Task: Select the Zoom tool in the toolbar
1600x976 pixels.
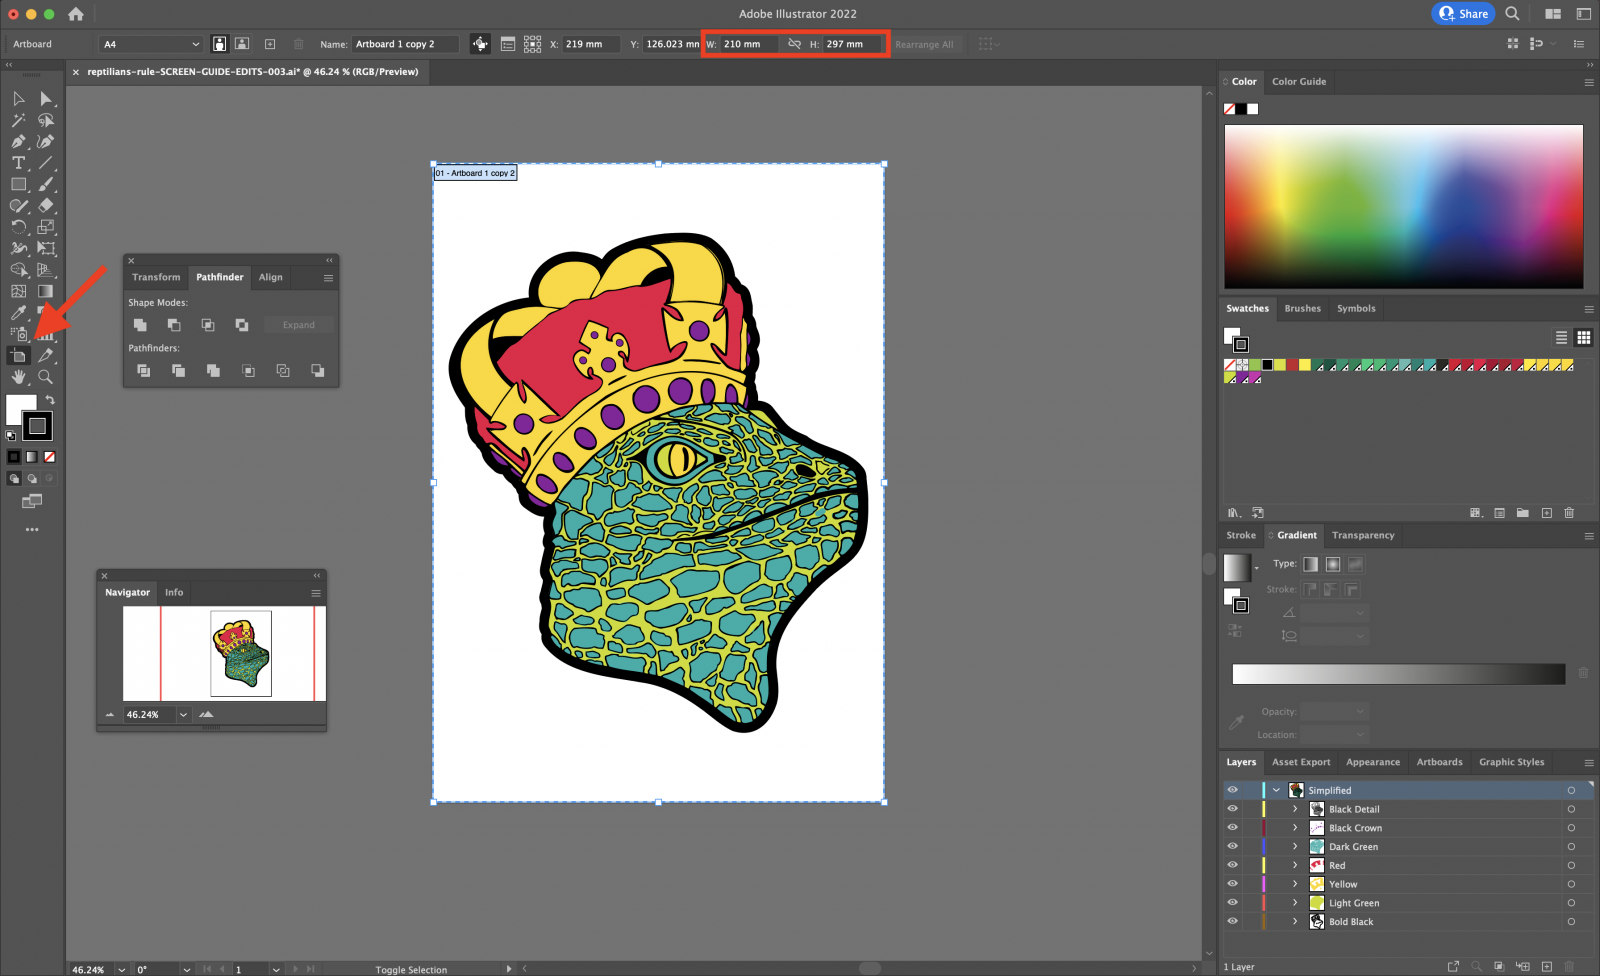Action: point(45,377)
